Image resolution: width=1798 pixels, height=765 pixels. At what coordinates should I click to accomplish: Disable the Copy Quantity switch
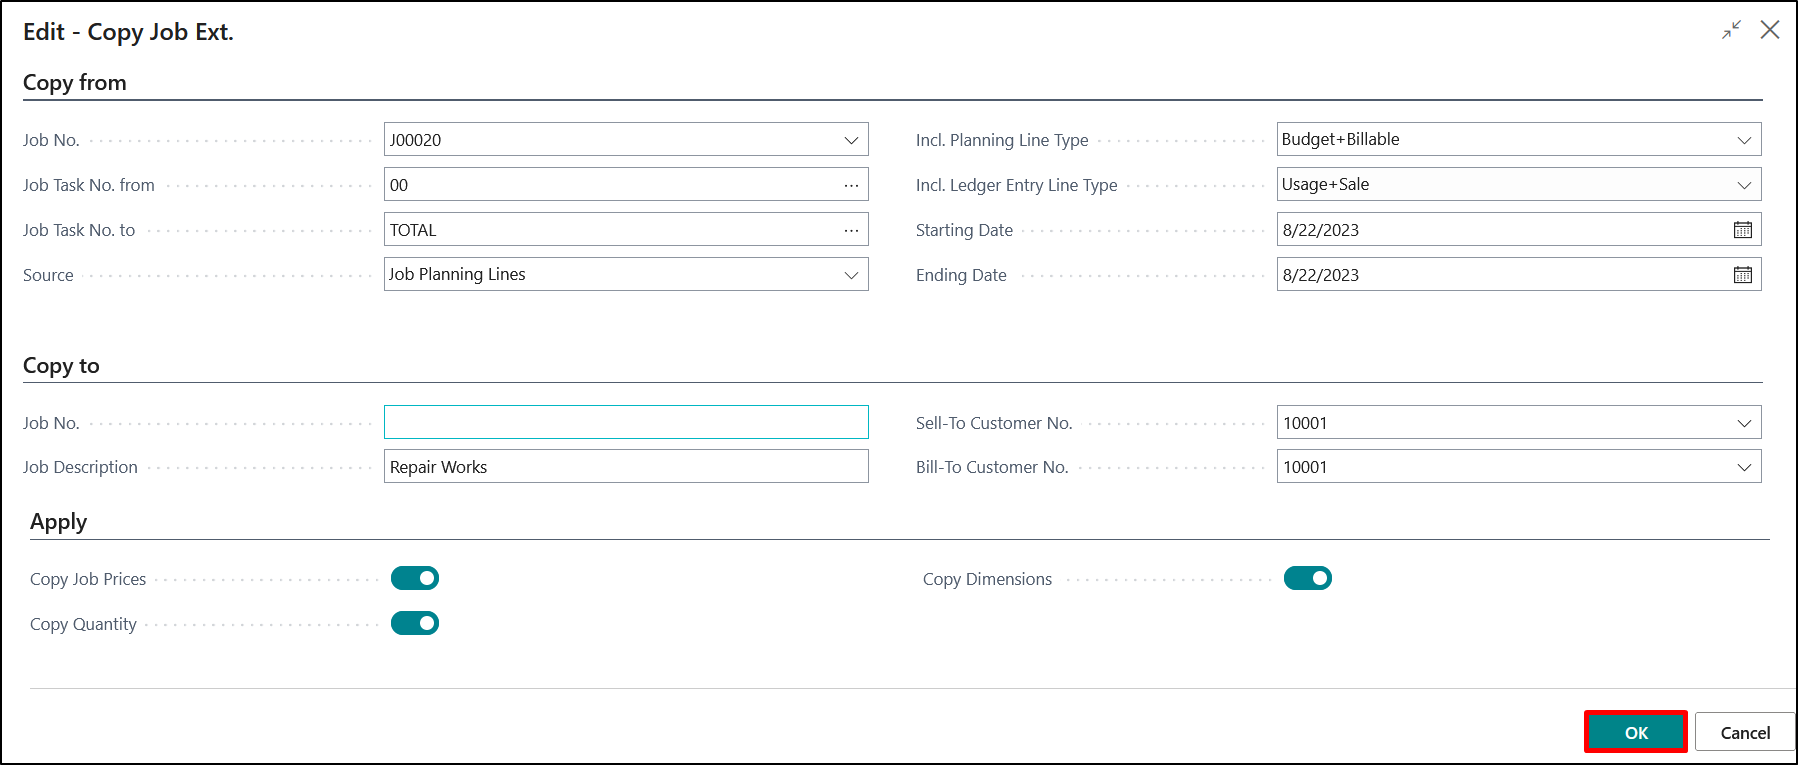pyautogui.click(x=415, y=623)
